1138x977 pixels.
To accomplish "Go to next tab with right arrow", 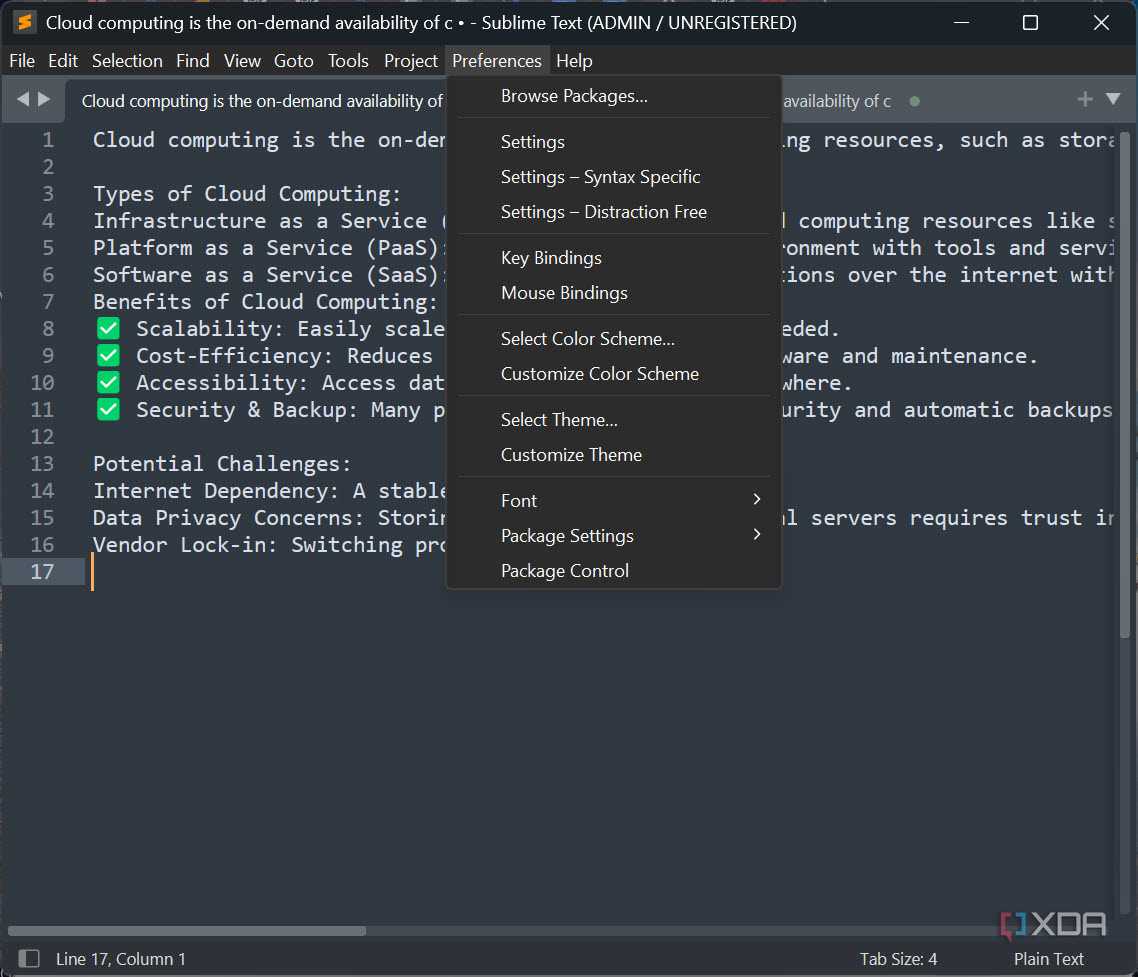I will click(x=44, y=99).
